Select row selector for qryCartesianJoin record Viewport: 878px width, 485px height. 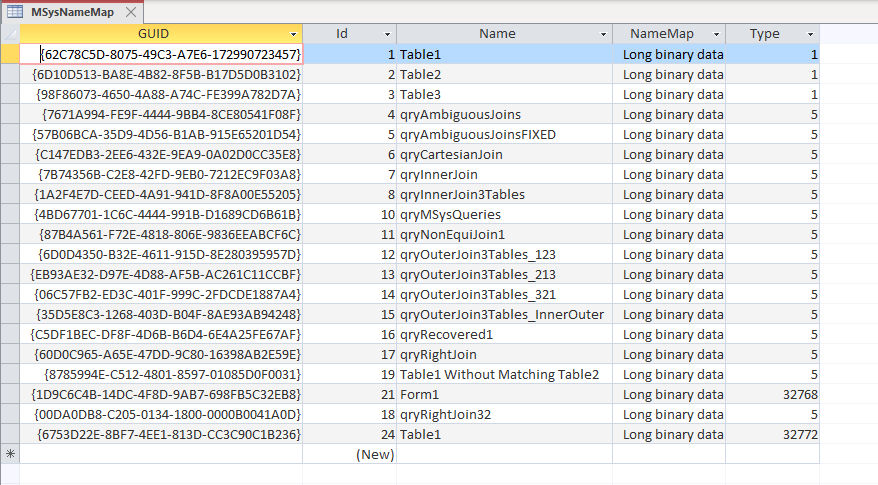click(x=10, y=155)
